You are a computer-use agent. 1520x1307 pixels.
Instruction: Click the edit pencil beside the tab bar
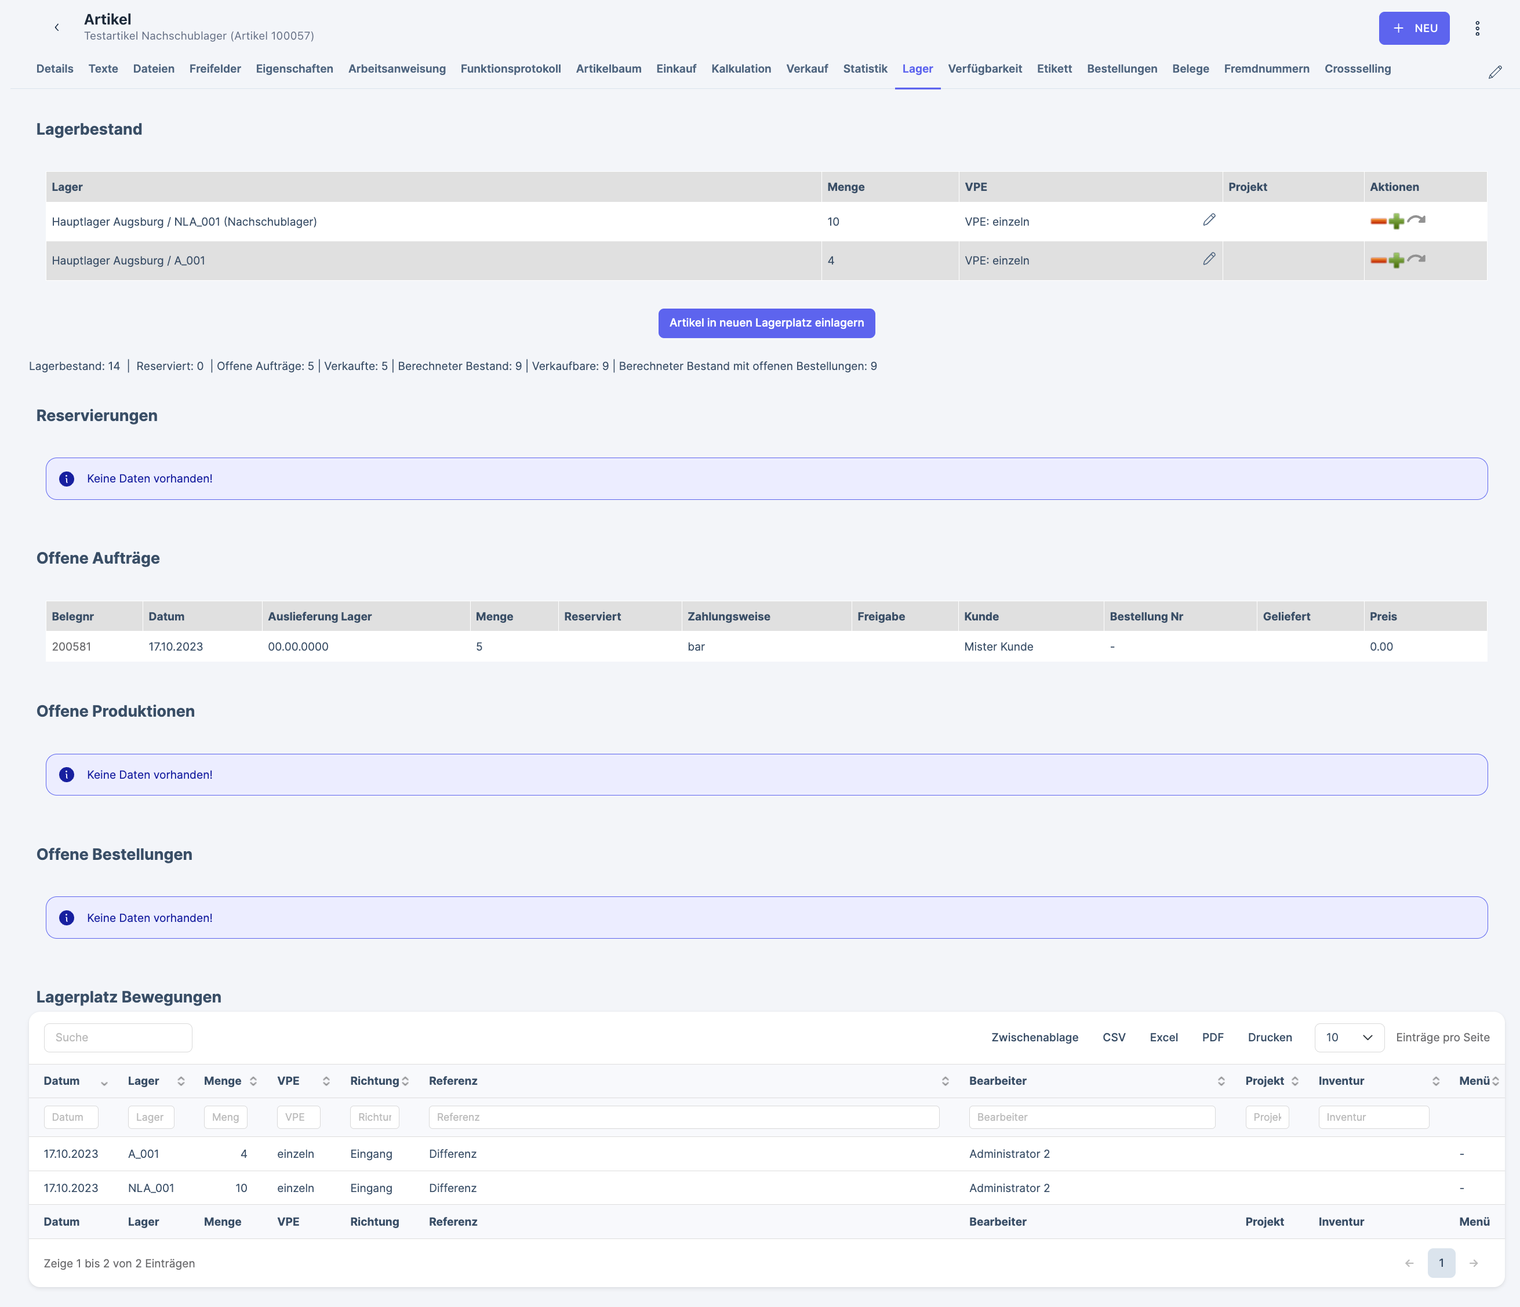pyautogui.click(x=1495, y=72)
